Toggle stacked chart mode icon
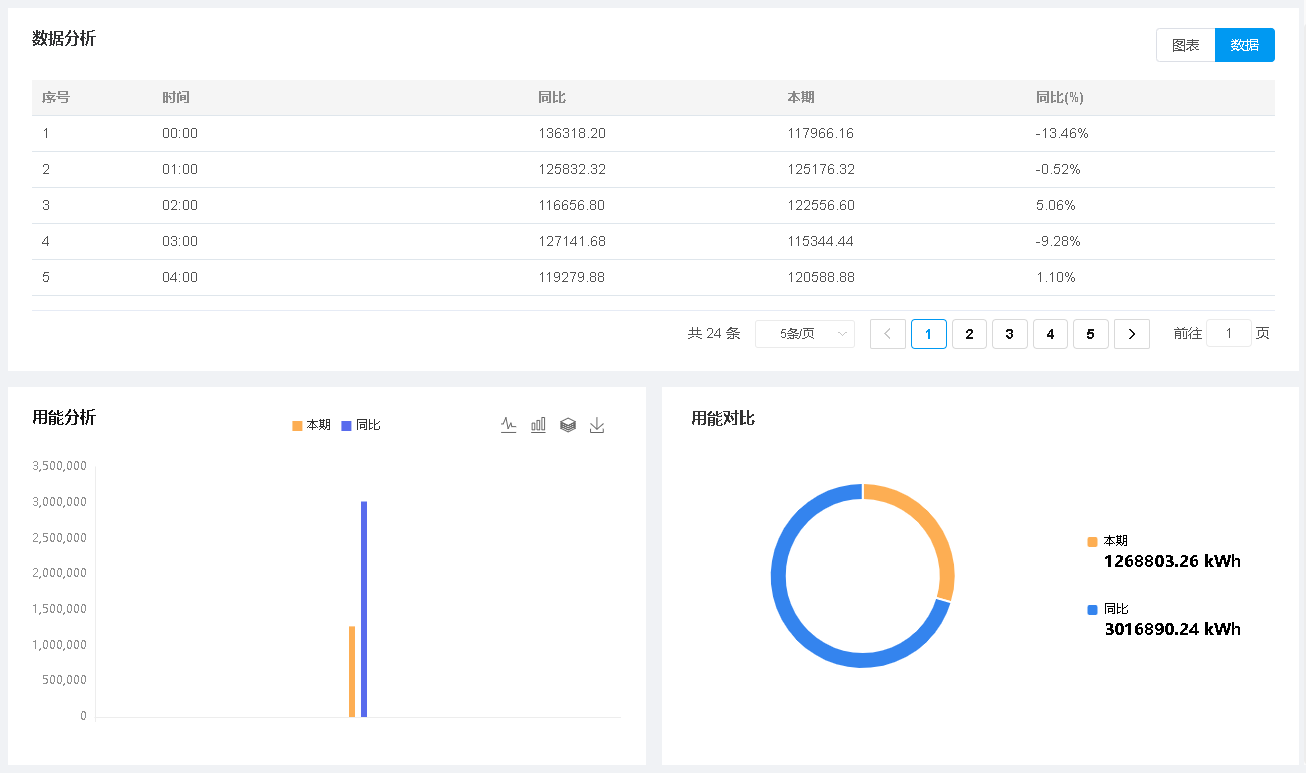 [568, 425]
